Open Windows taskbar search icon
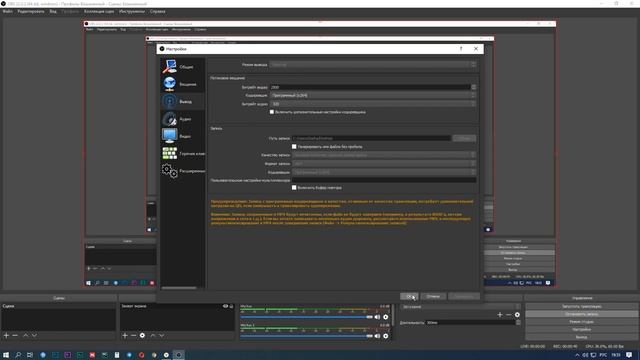 point(18,355)
